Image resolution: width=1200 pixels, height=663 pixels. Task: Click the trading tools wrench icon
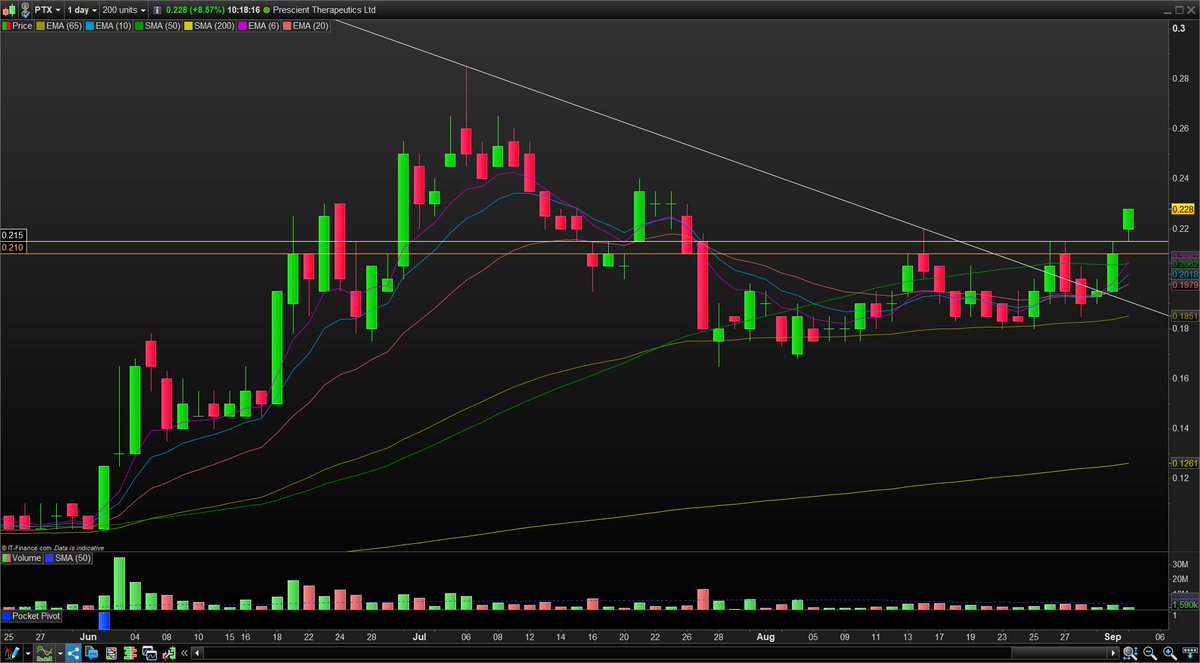169,653
